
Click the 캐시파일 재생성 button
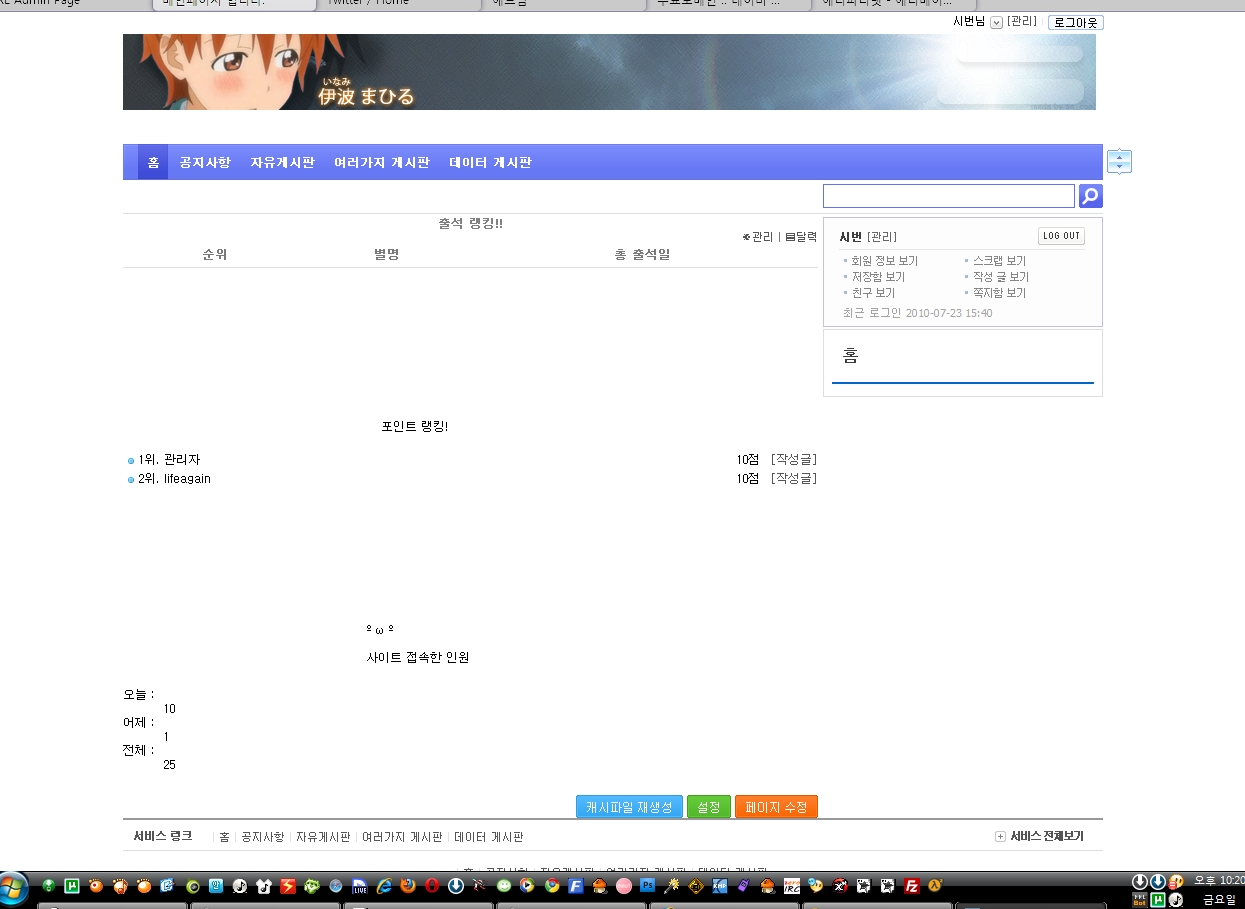[x=628, y=807]
